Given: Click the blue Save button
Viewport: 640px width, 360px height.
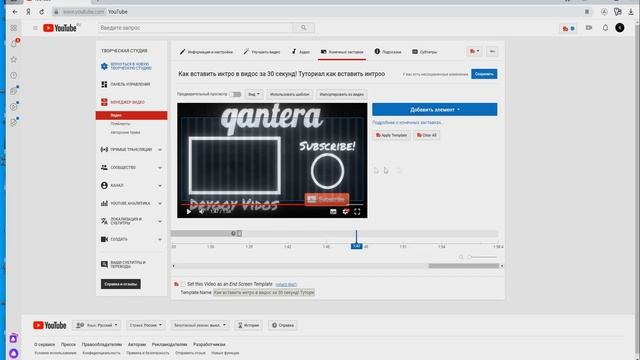Looking at the screenshot, I should point(484,74).
